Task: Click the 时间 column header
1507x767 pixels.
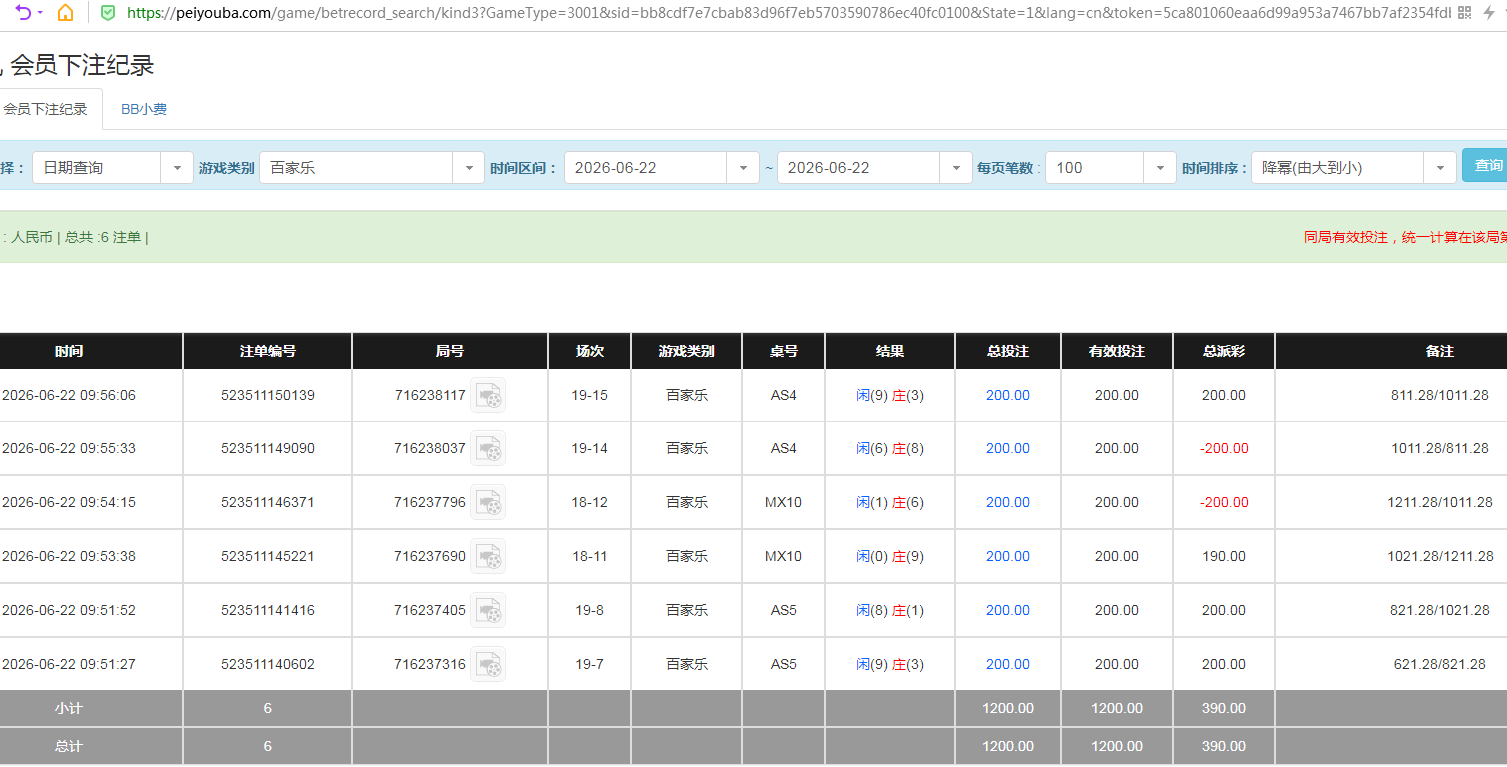Action: [x=69, y=351]
